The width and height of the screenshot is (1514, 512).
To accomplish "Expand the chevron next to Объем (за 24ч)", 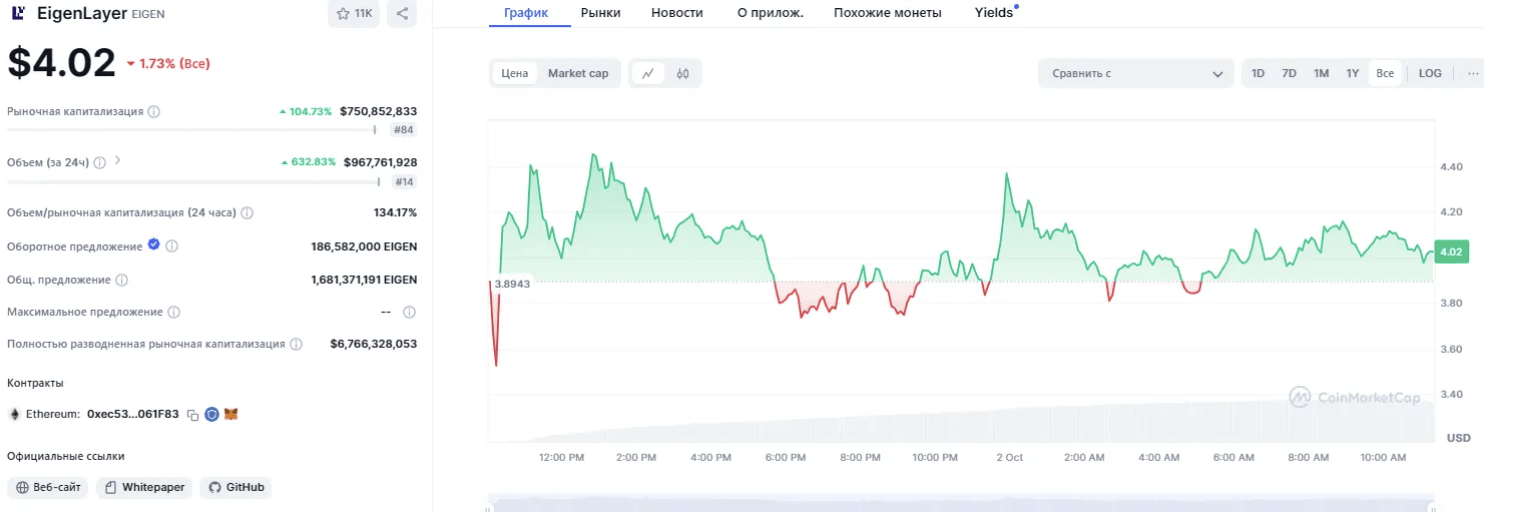I will point(118,160).
